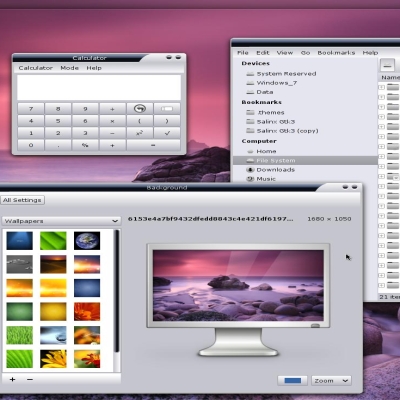
Task: Click the Calculator display field
Action: 99,87
